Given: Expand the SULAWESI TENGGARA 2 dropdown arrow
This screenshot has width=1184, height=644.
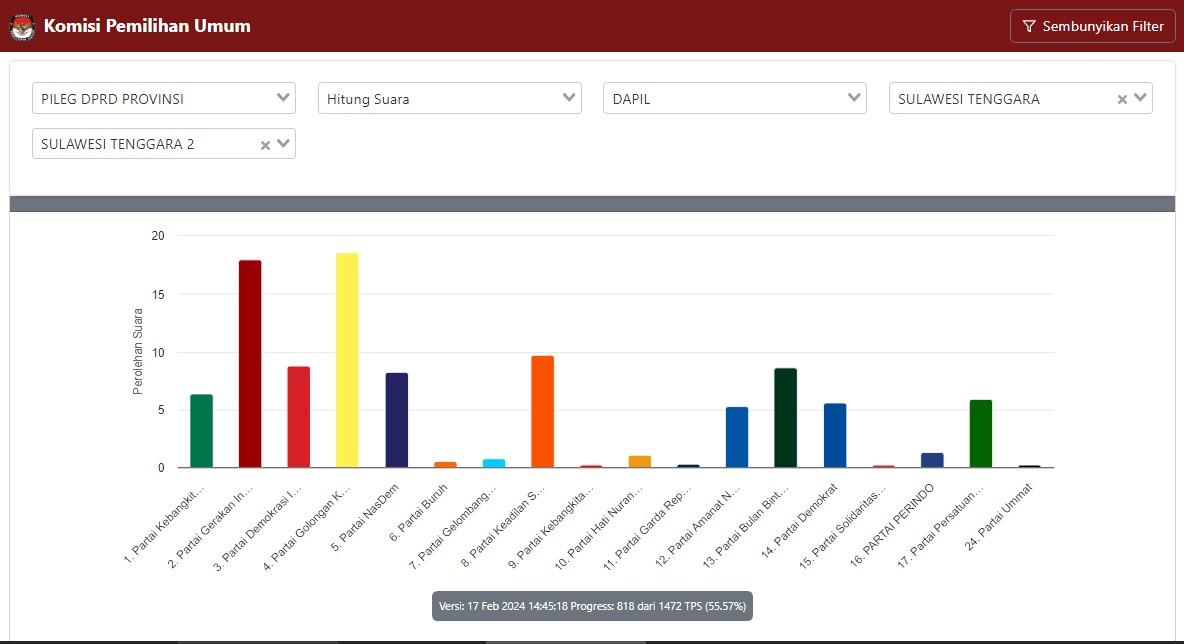Looking at the screenshot, I should tap(283, 144).
